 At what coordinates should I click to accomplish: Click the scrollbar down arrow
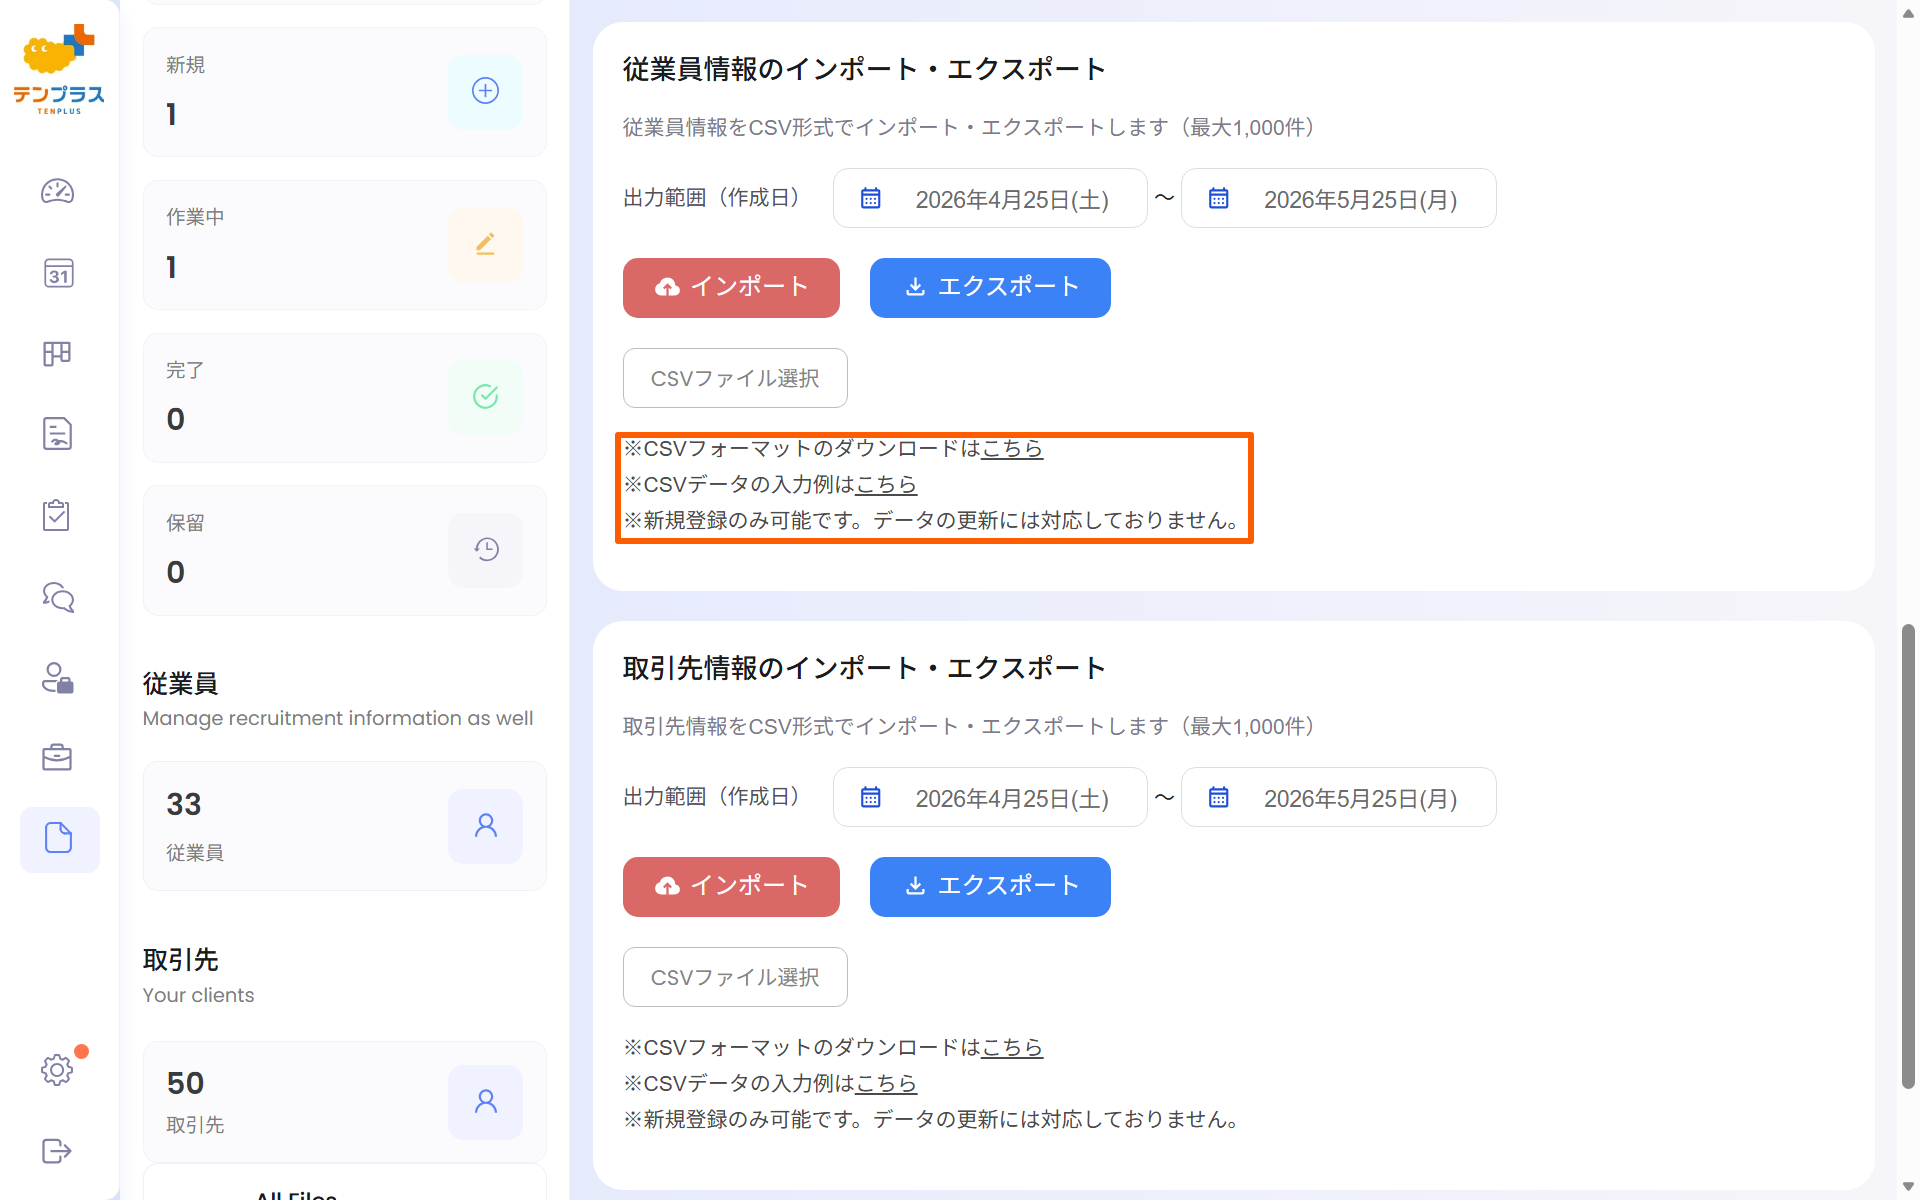[1908, 1188]
